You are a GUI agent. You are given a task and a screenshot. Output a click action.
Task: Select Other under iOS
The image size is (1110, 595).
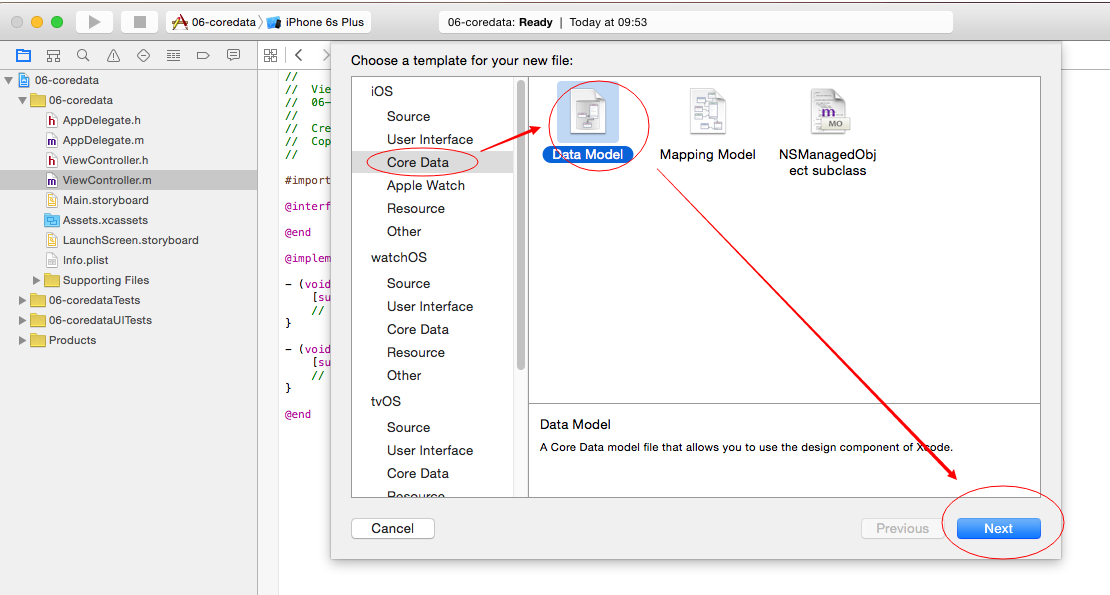404,231
